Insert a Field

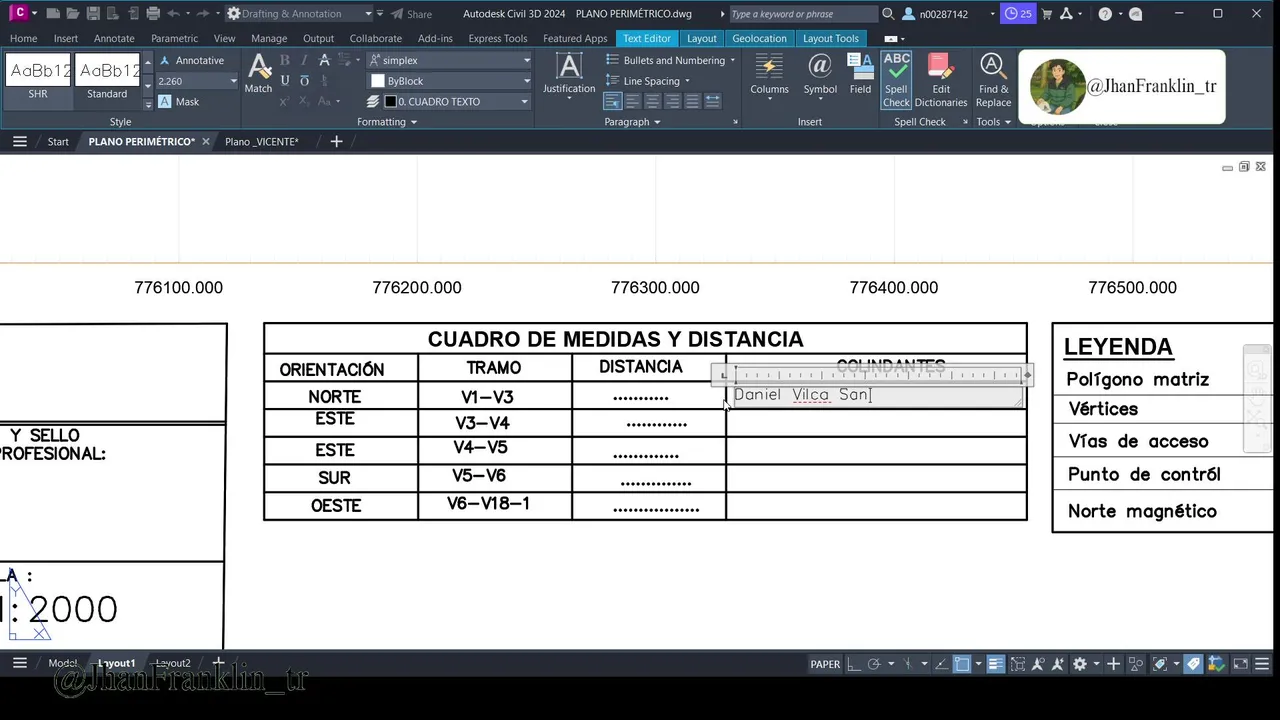coord(860,75)
